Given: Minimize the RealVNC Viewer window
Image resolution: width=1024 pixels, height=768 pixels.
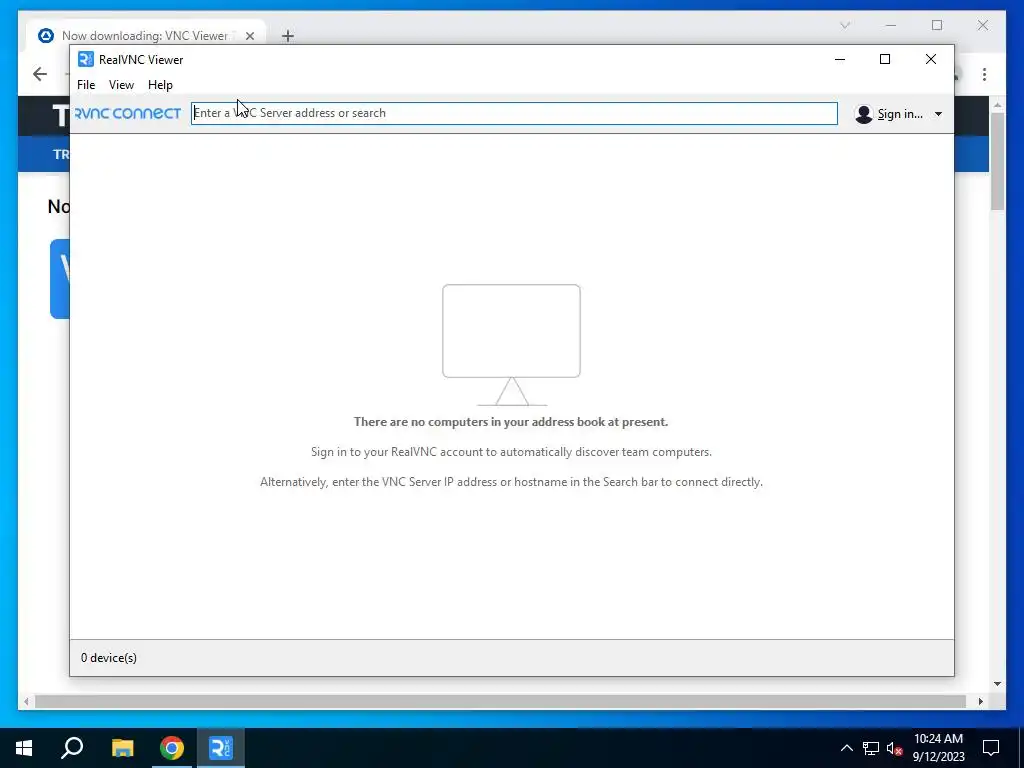Looking at the screenshot, I should [840, 59].
